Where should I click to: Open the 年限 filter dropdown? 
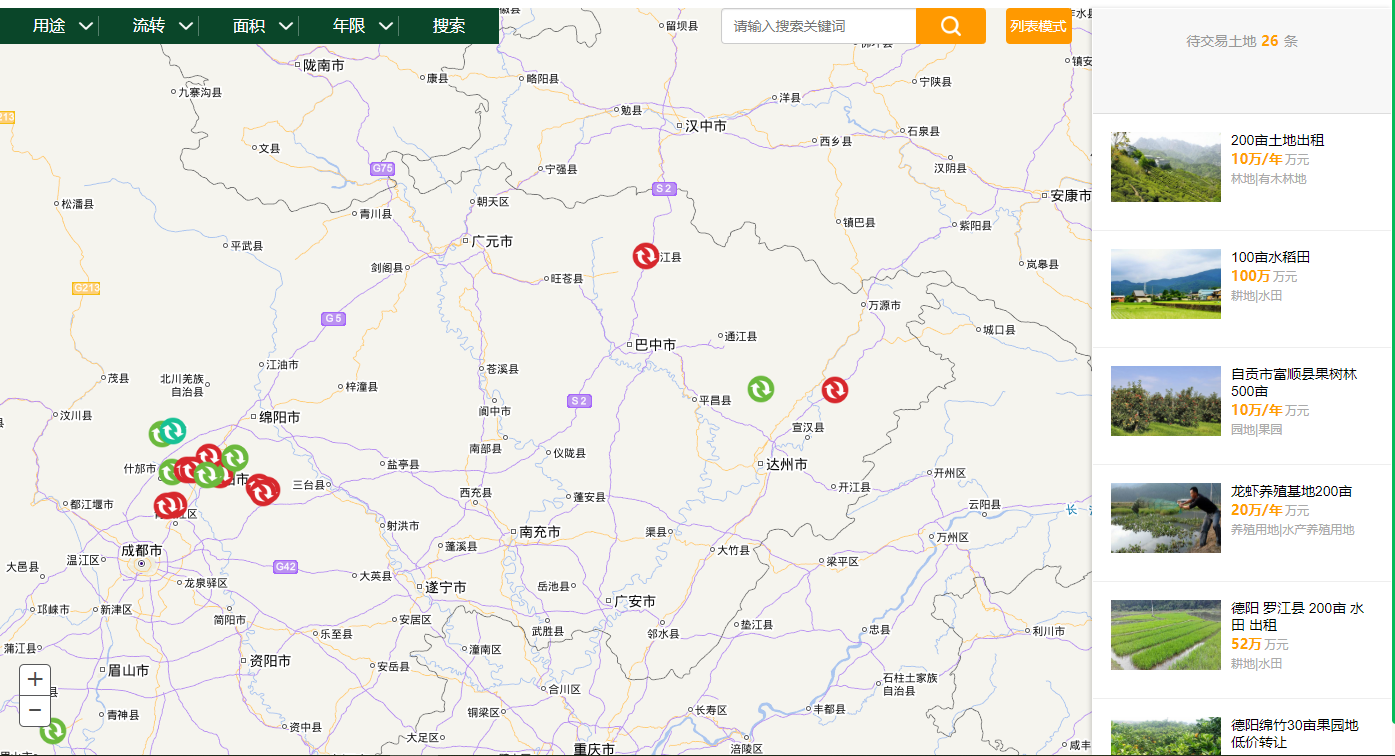tap(362, 26)
